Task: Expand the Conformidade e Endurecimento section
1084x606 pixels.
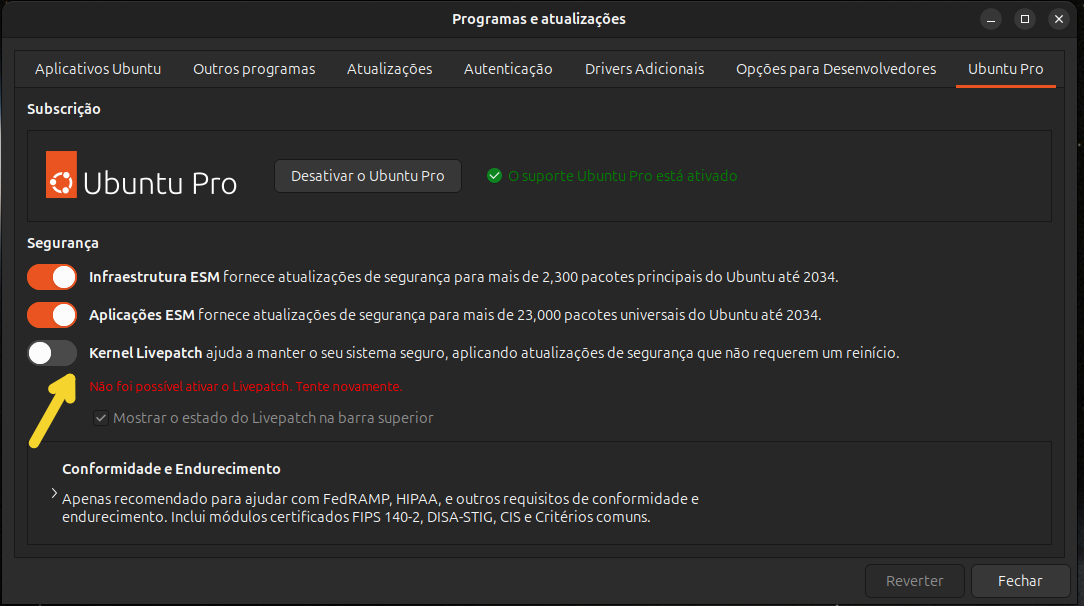Action: pyautogui.click(x=53, y=494)
